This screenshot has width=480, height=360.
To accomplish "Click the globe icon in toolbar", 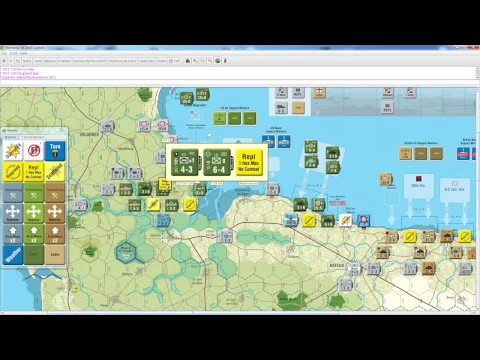I will [x=218, y=61].
